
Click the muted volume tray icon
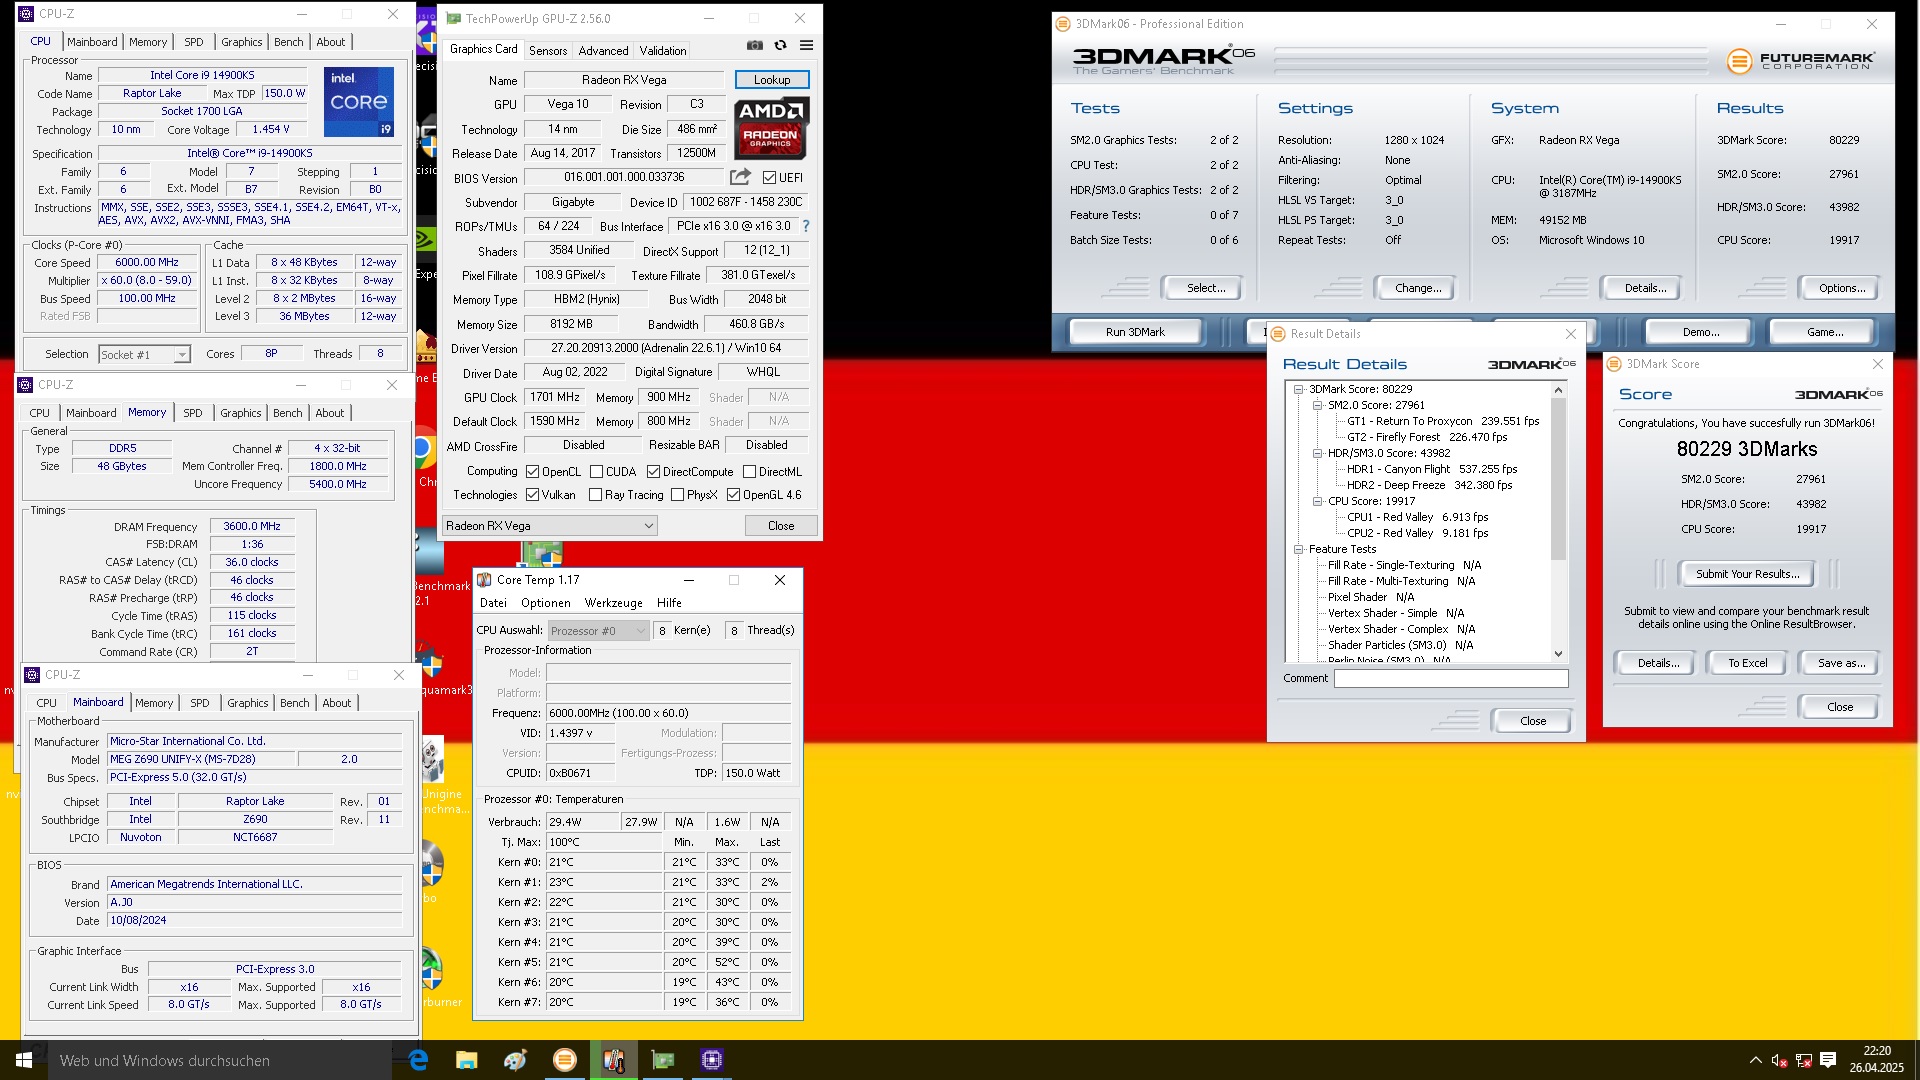(x=1779, y=1060)
